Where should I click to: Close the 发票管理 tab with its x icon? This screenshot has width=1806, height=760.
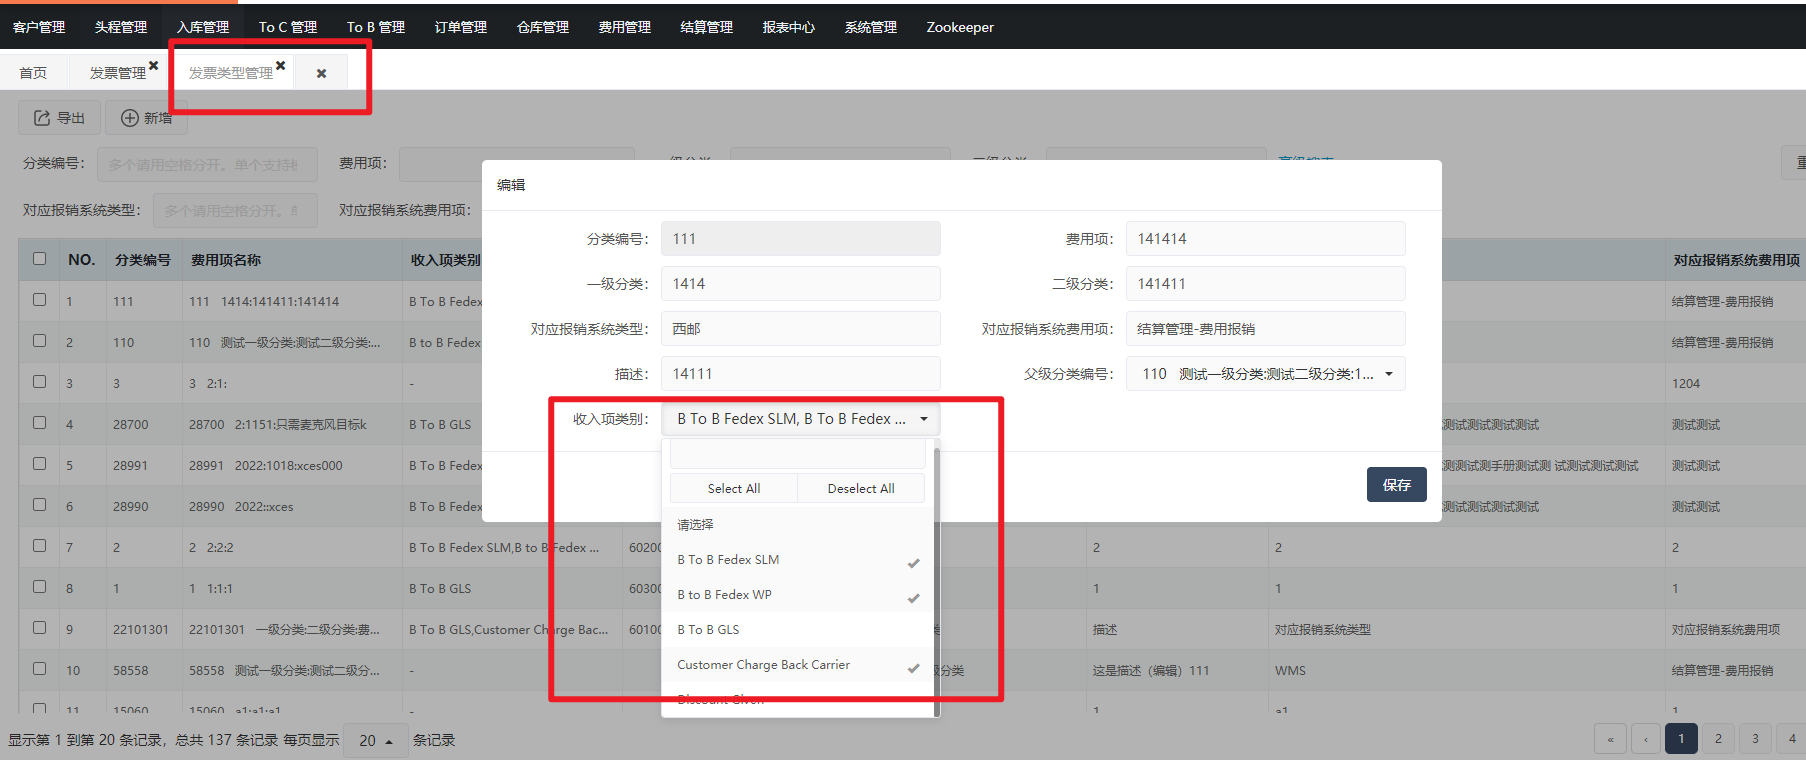[x=153, y=65]
